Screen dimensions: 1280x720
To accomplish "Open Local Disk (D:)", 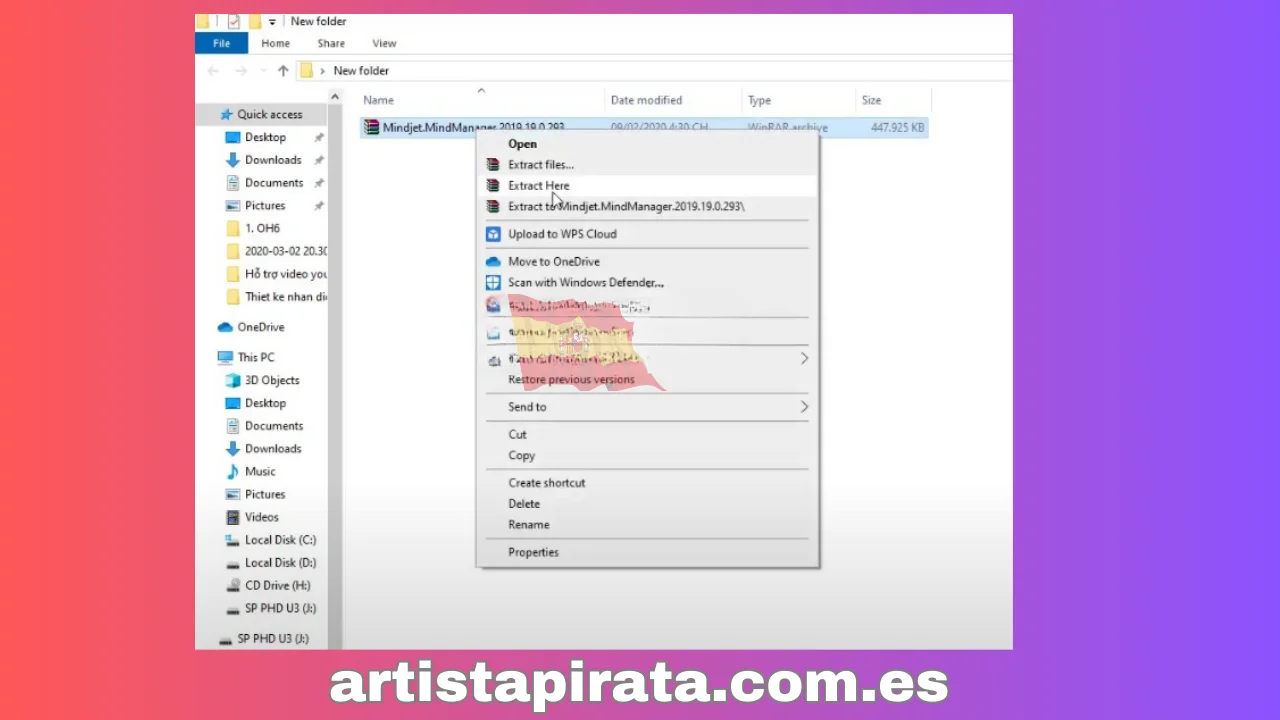I will click(x=280, y=563).
